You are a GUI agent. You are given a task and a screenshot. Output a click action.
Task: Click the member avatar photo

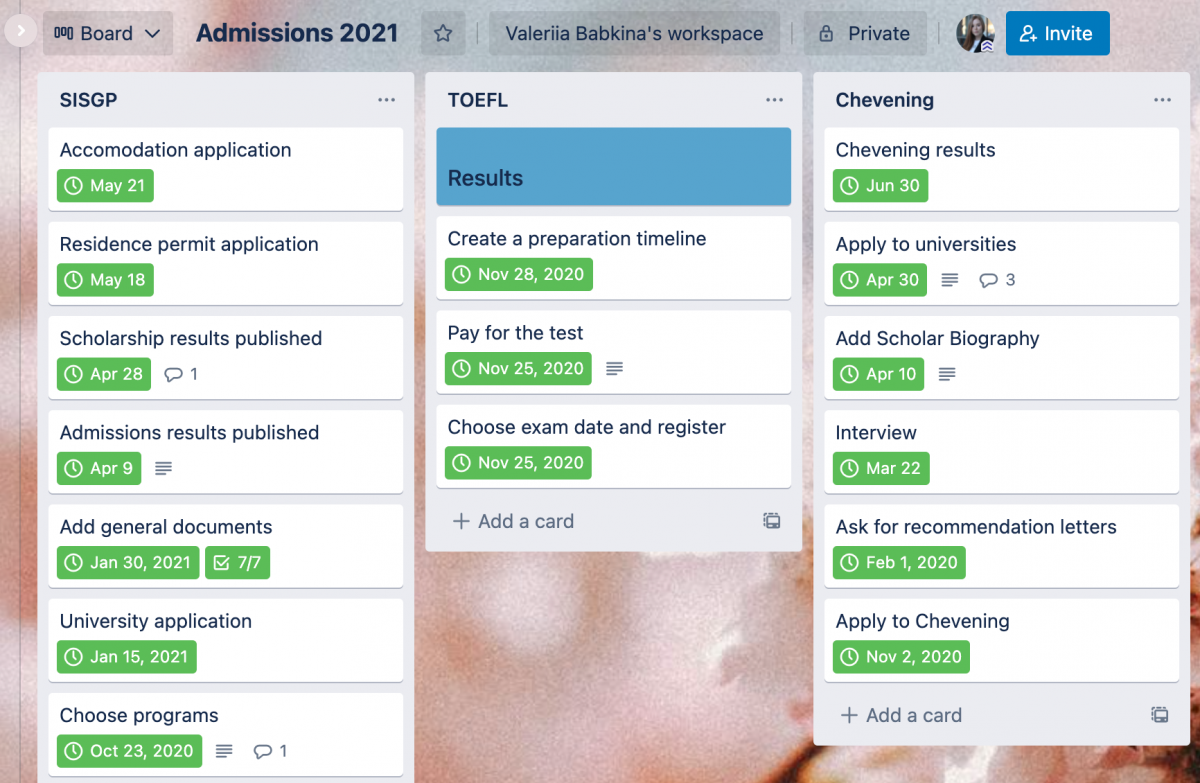point(975,33)
